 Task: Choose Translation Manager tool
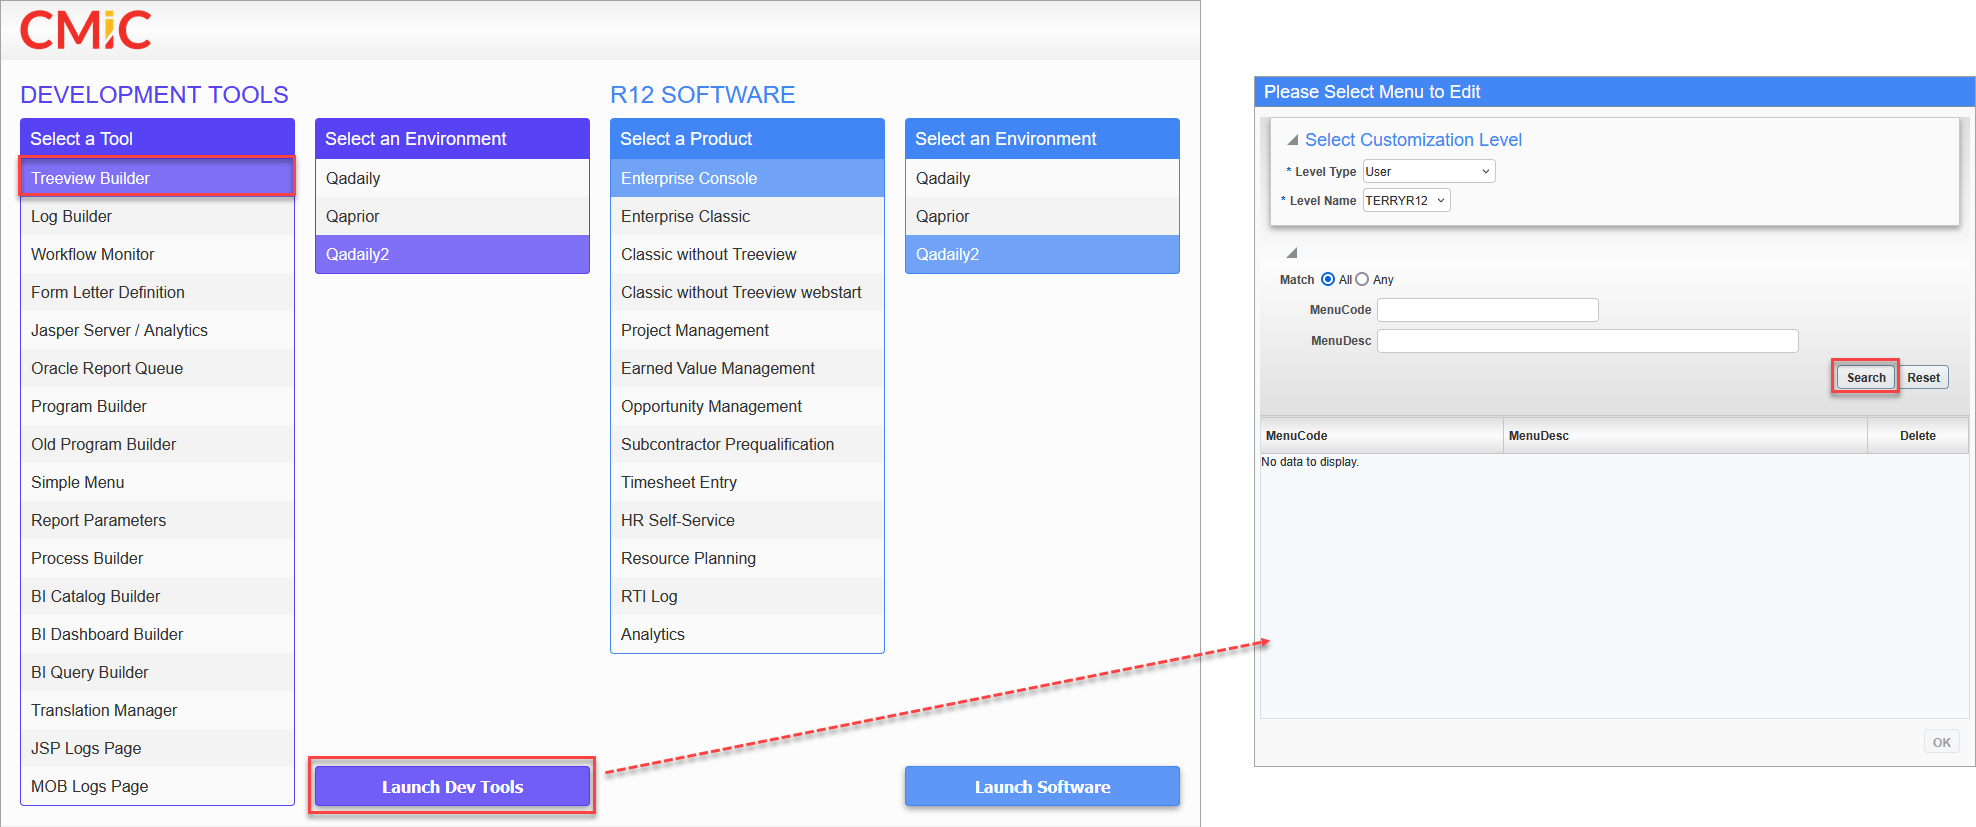click(x=157, y=710)
